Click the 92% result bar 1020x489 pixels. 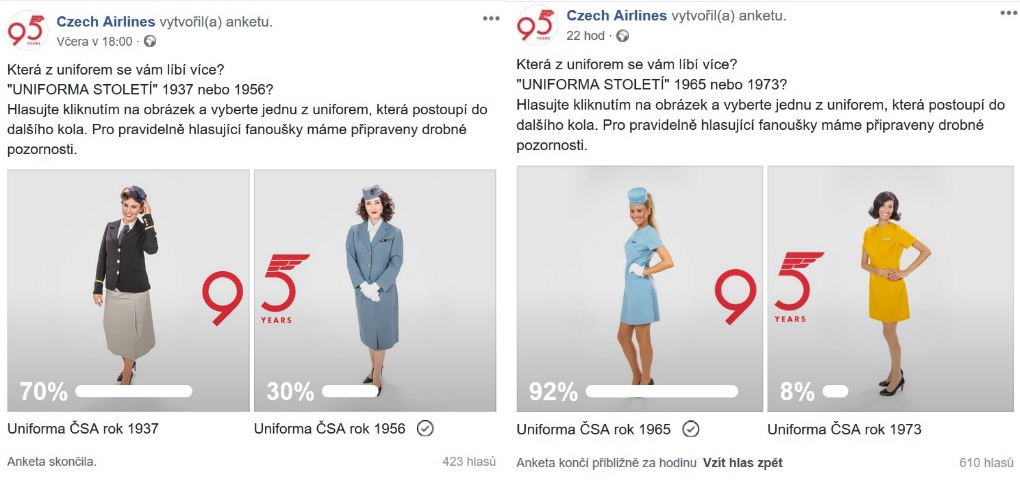[x=662, y=391]
